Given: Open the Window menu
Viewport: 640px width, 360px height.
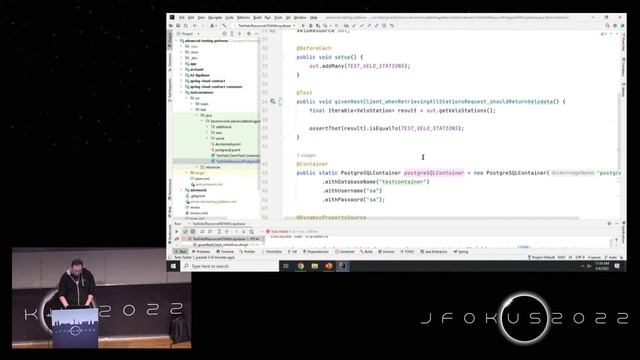Looking at the screenshot, I should pos(300,18).
